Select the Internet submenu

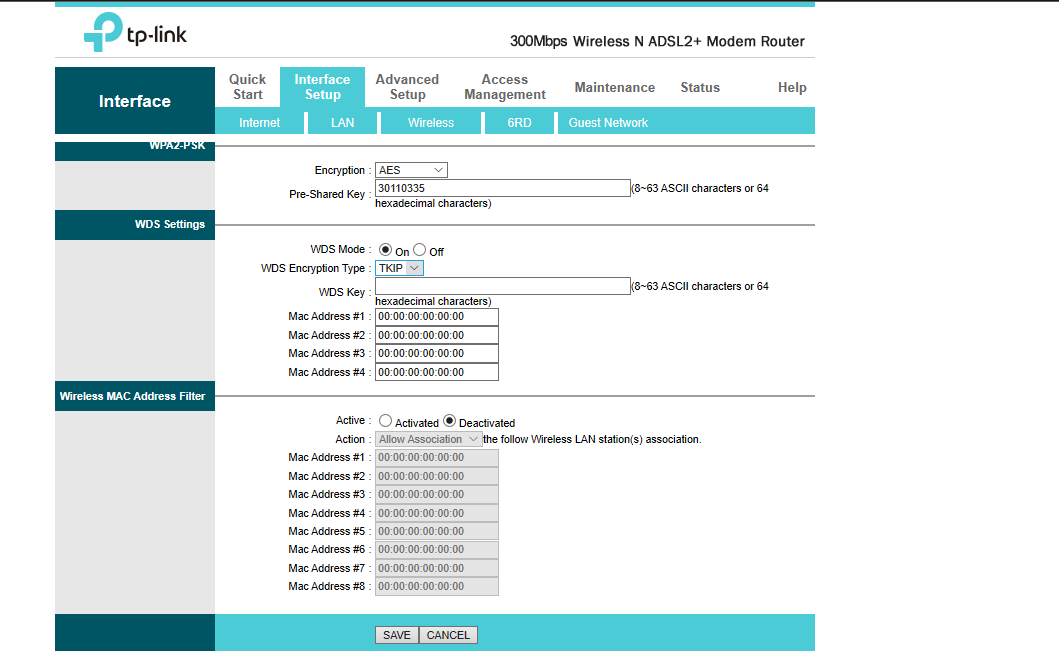[260, 123]
